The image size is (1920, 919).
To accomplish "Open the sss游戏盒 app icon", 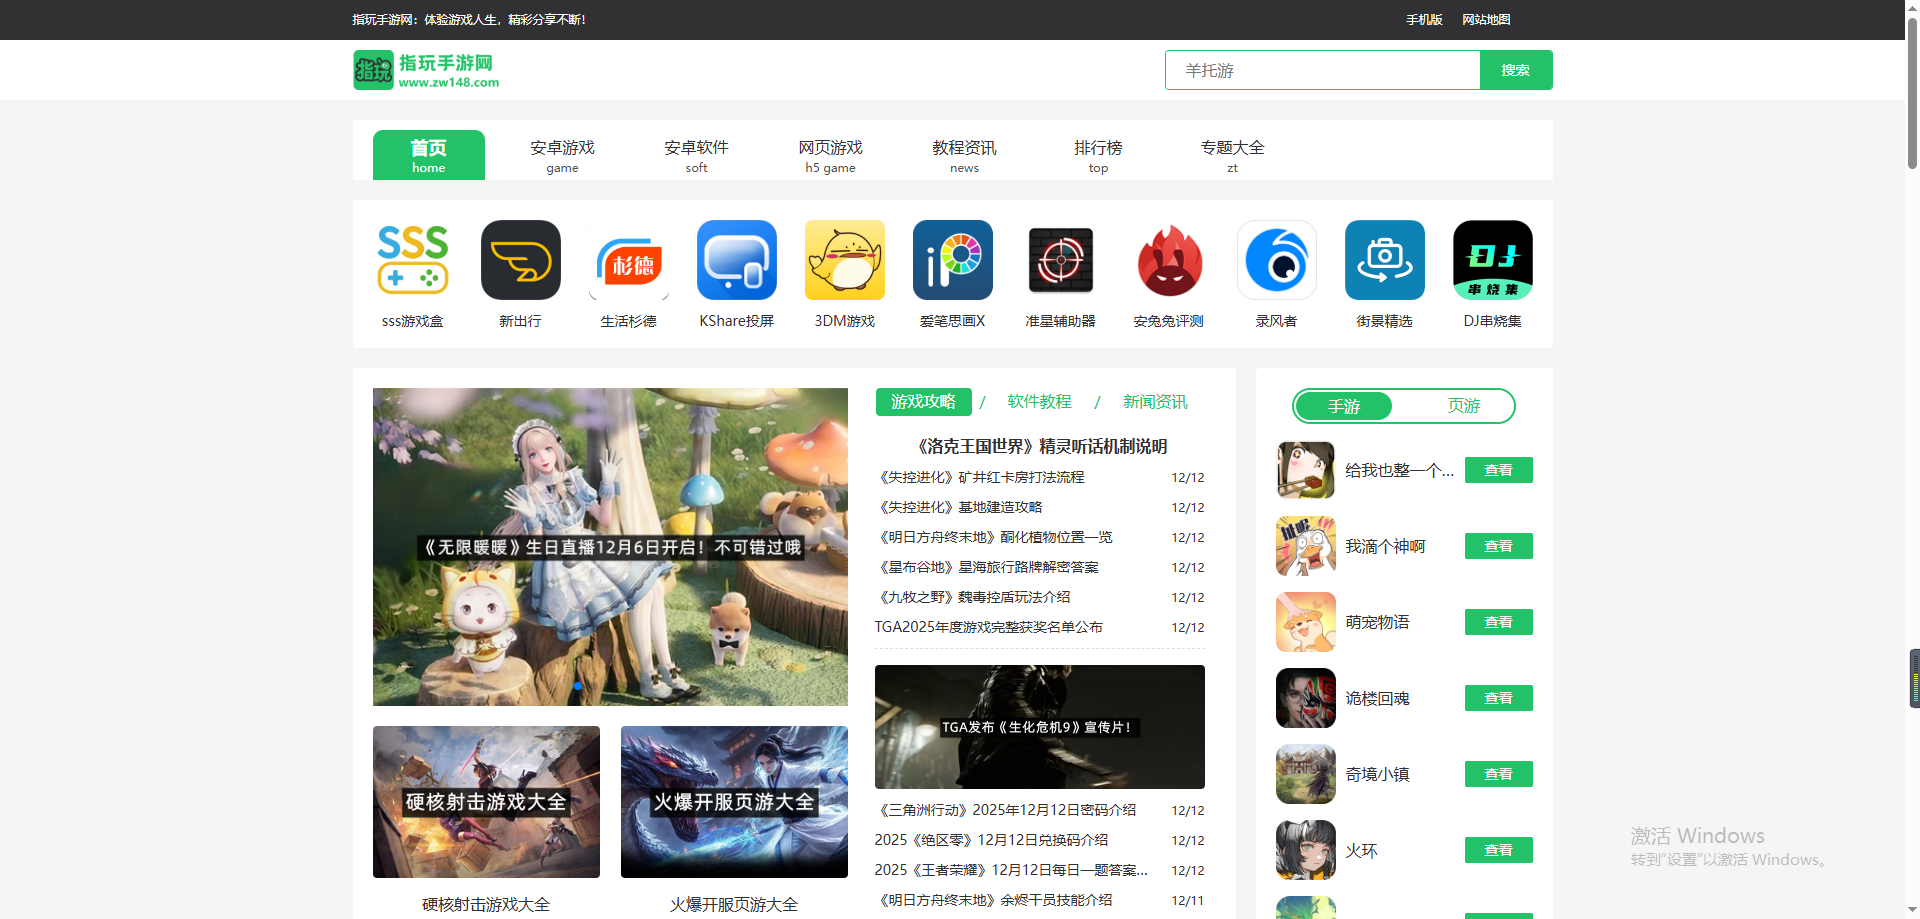I will 412,260.
